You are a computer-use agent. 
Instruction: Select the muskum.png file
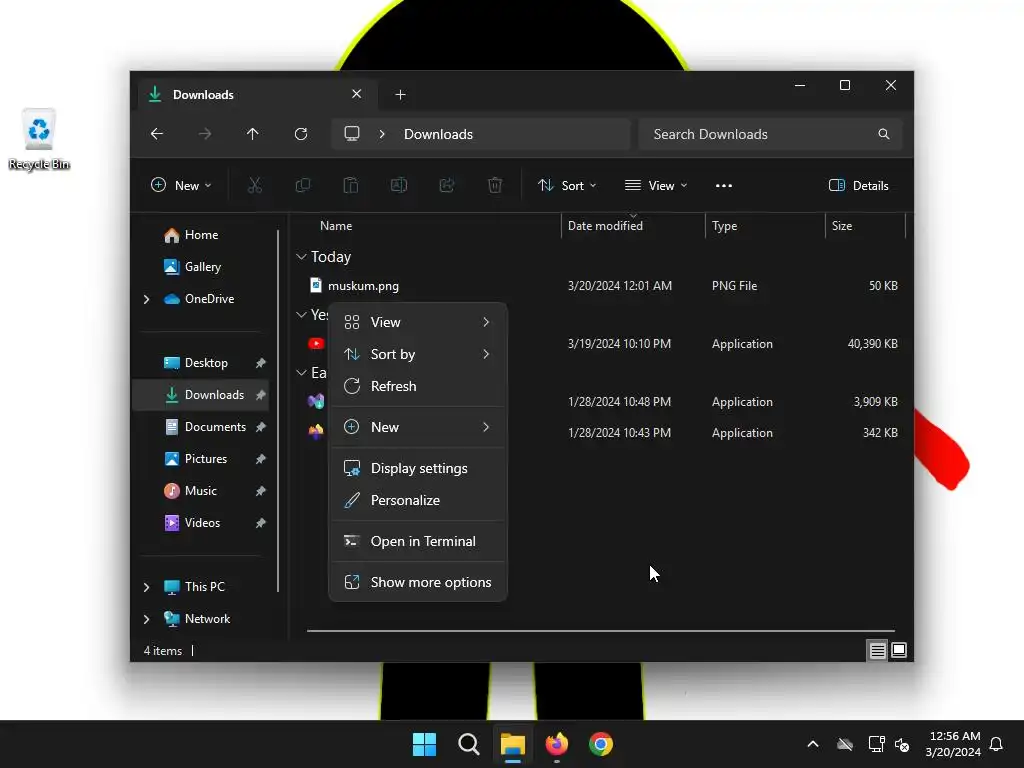363,286
